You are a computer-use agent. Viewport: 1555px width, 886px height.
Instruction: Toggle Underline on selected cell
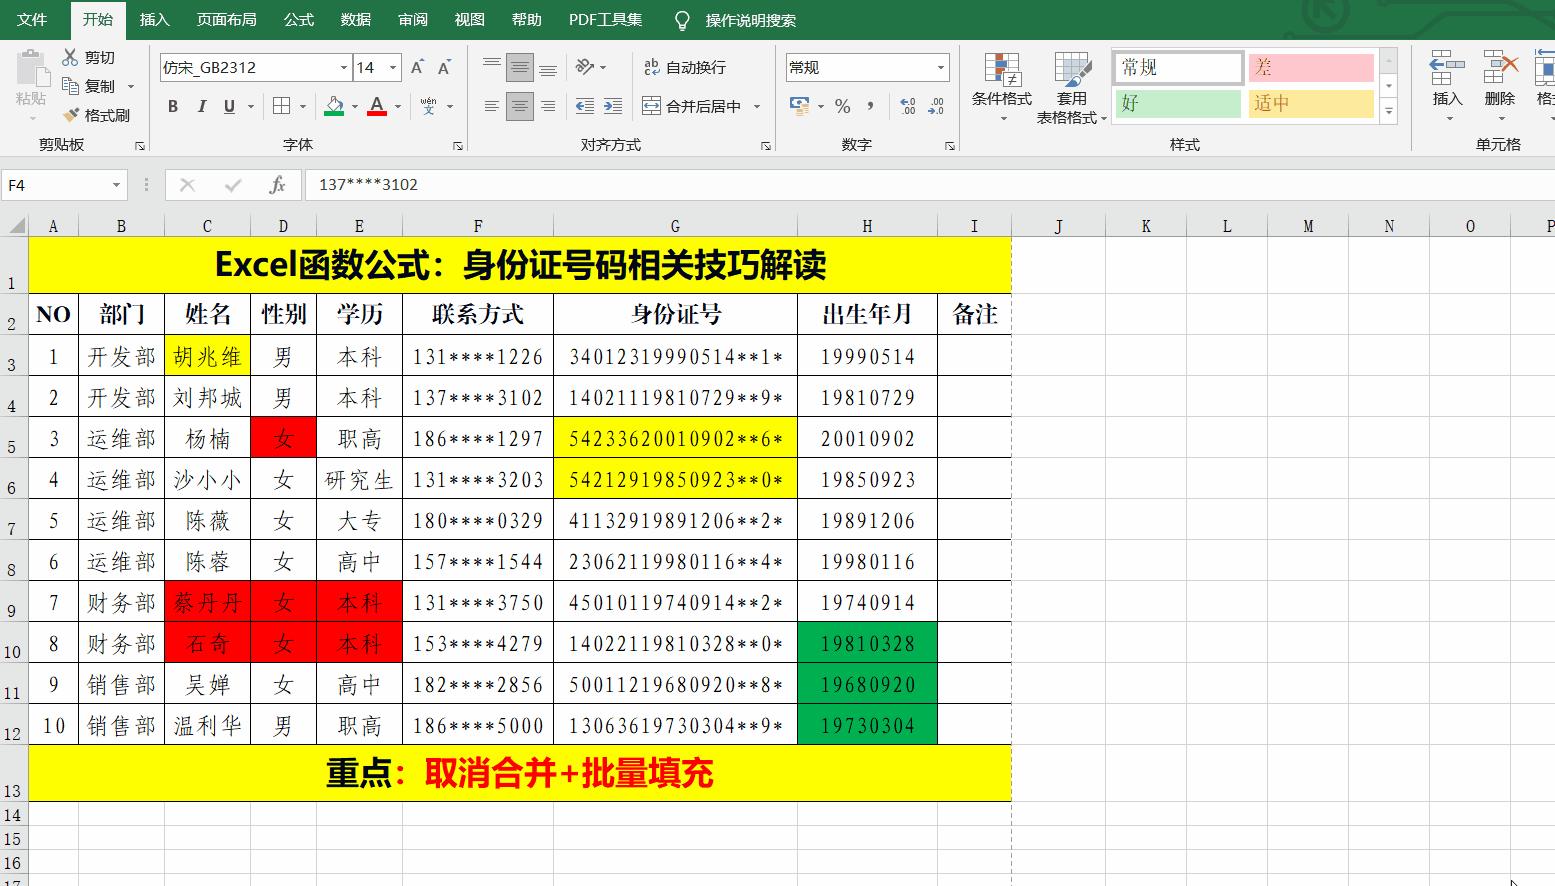pyautogui.click(x=229, y=105)
